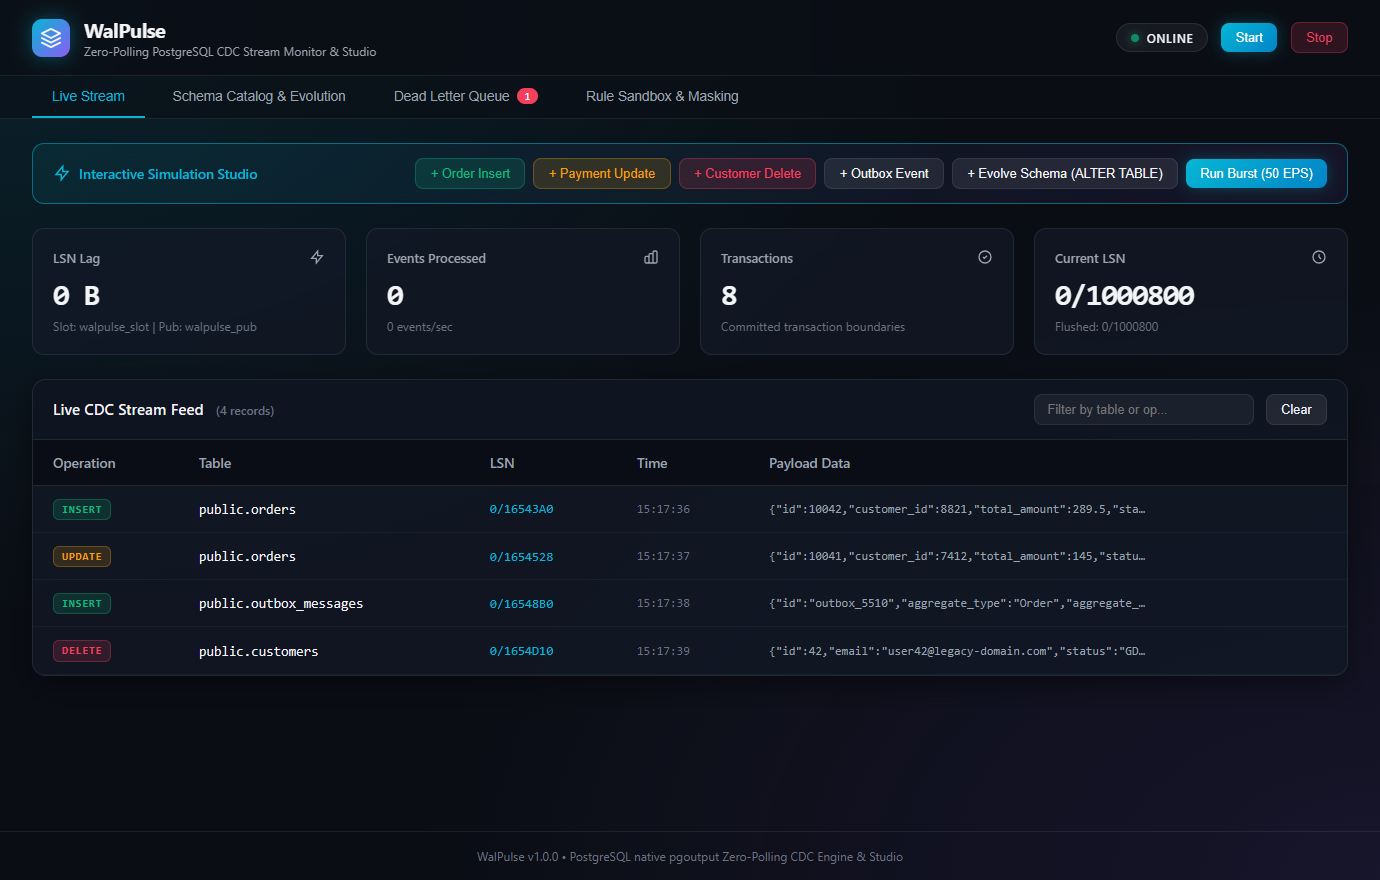This screenshot has height=880, width=1380.
Task: Click the 0 events/sec text
Action: [x=419, y=327]
